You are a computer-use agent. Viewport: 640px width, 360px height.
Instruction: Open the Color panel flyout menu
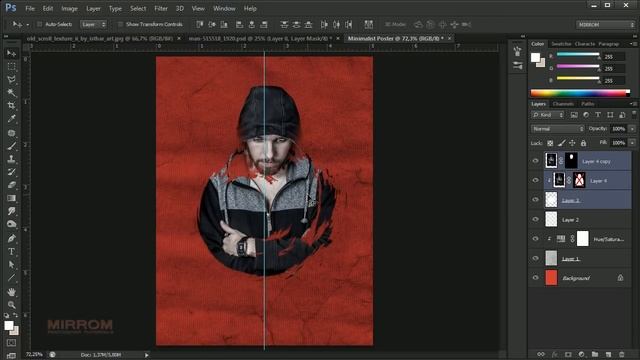click(x=633, y=44)
